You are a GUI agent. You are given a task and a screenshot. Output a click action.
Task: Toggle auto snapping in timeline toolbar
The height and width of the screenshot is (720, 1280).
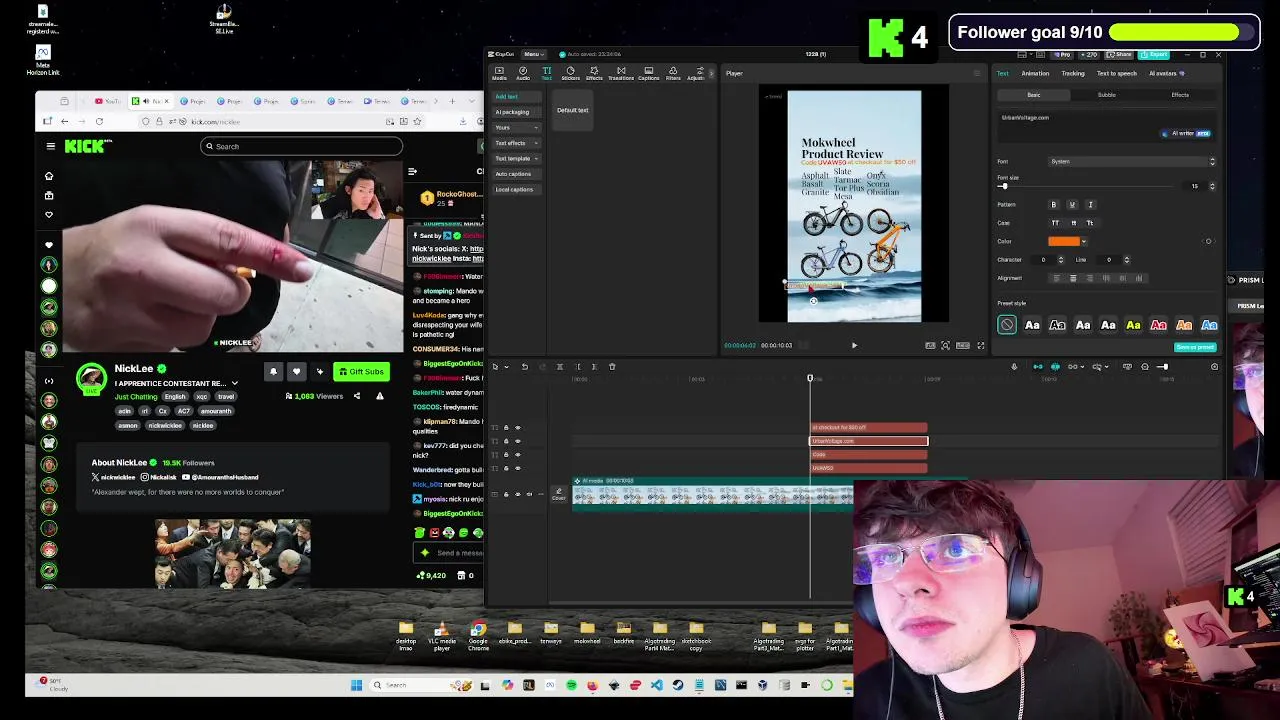pos(1055,367)
